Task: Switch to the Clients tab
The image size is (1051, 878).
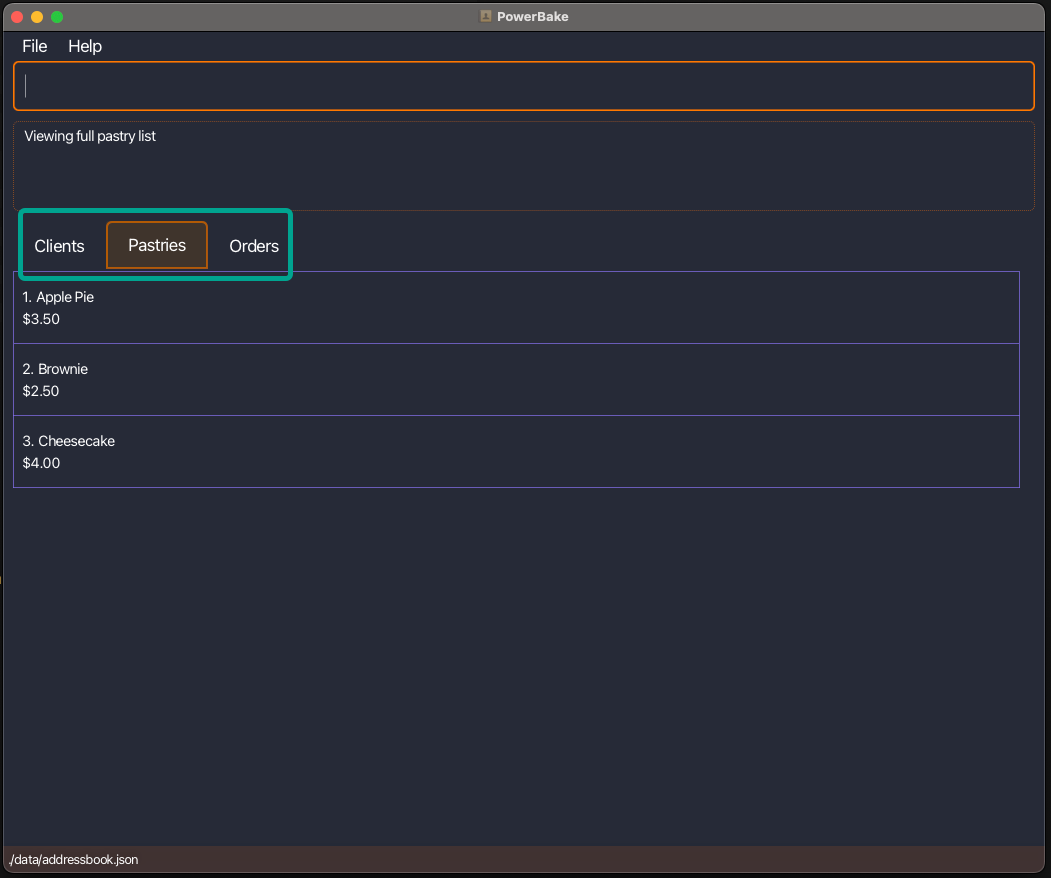Action: pos(59,245)
